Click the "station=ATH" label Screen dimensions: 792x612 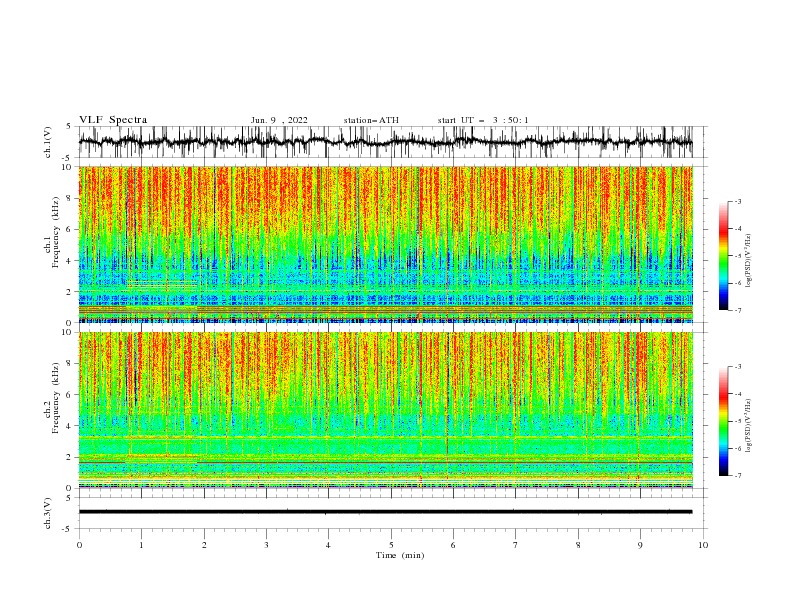(371, 120)
